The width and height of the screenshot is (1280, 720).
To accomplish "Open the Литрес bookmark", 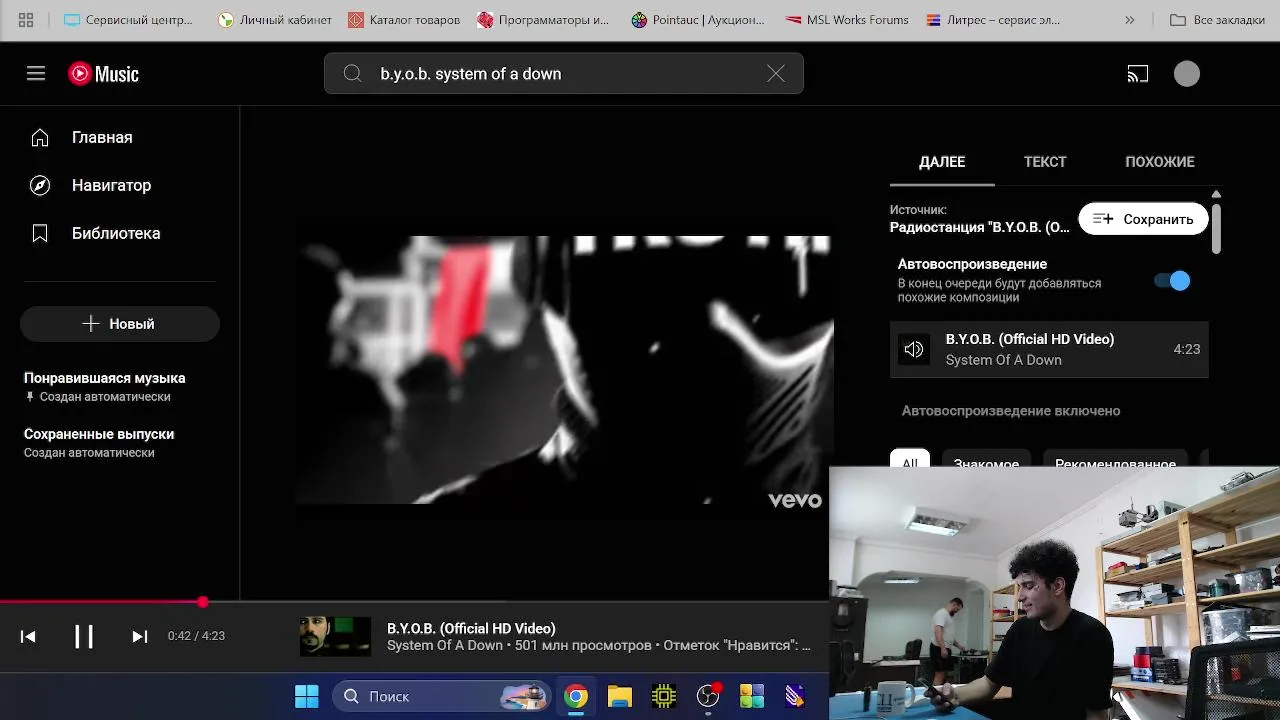I will pyautogui.click(x=993, y=20).
